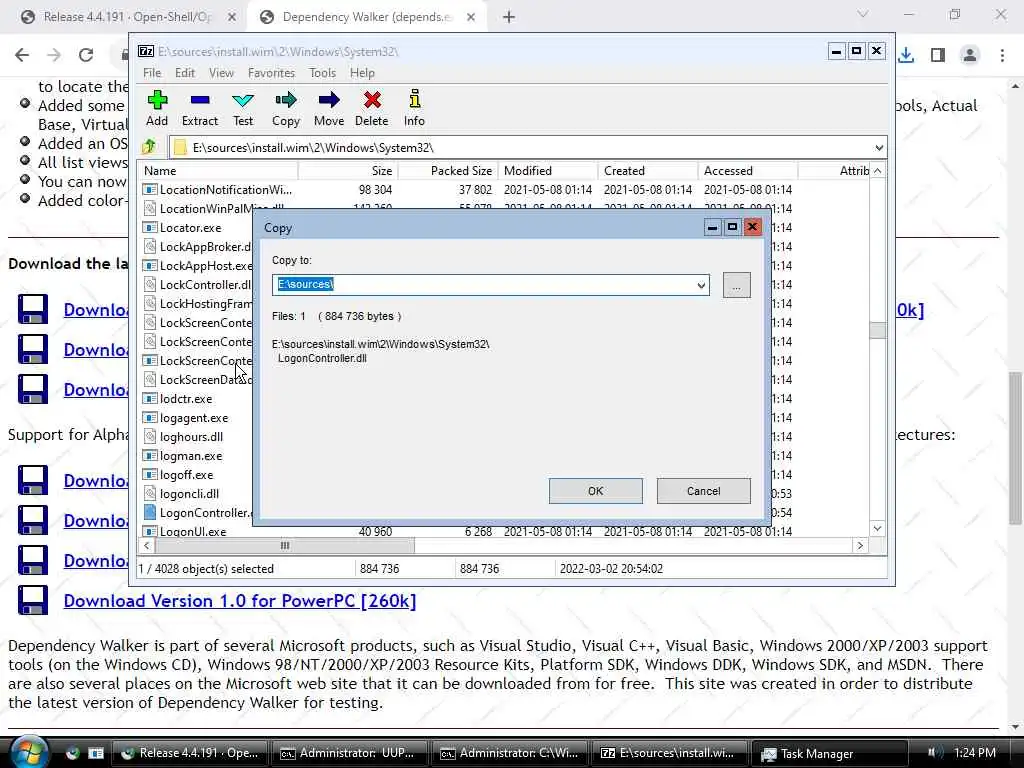Click the file list vertical scrollbar thumb

click(x=878, y=330)
